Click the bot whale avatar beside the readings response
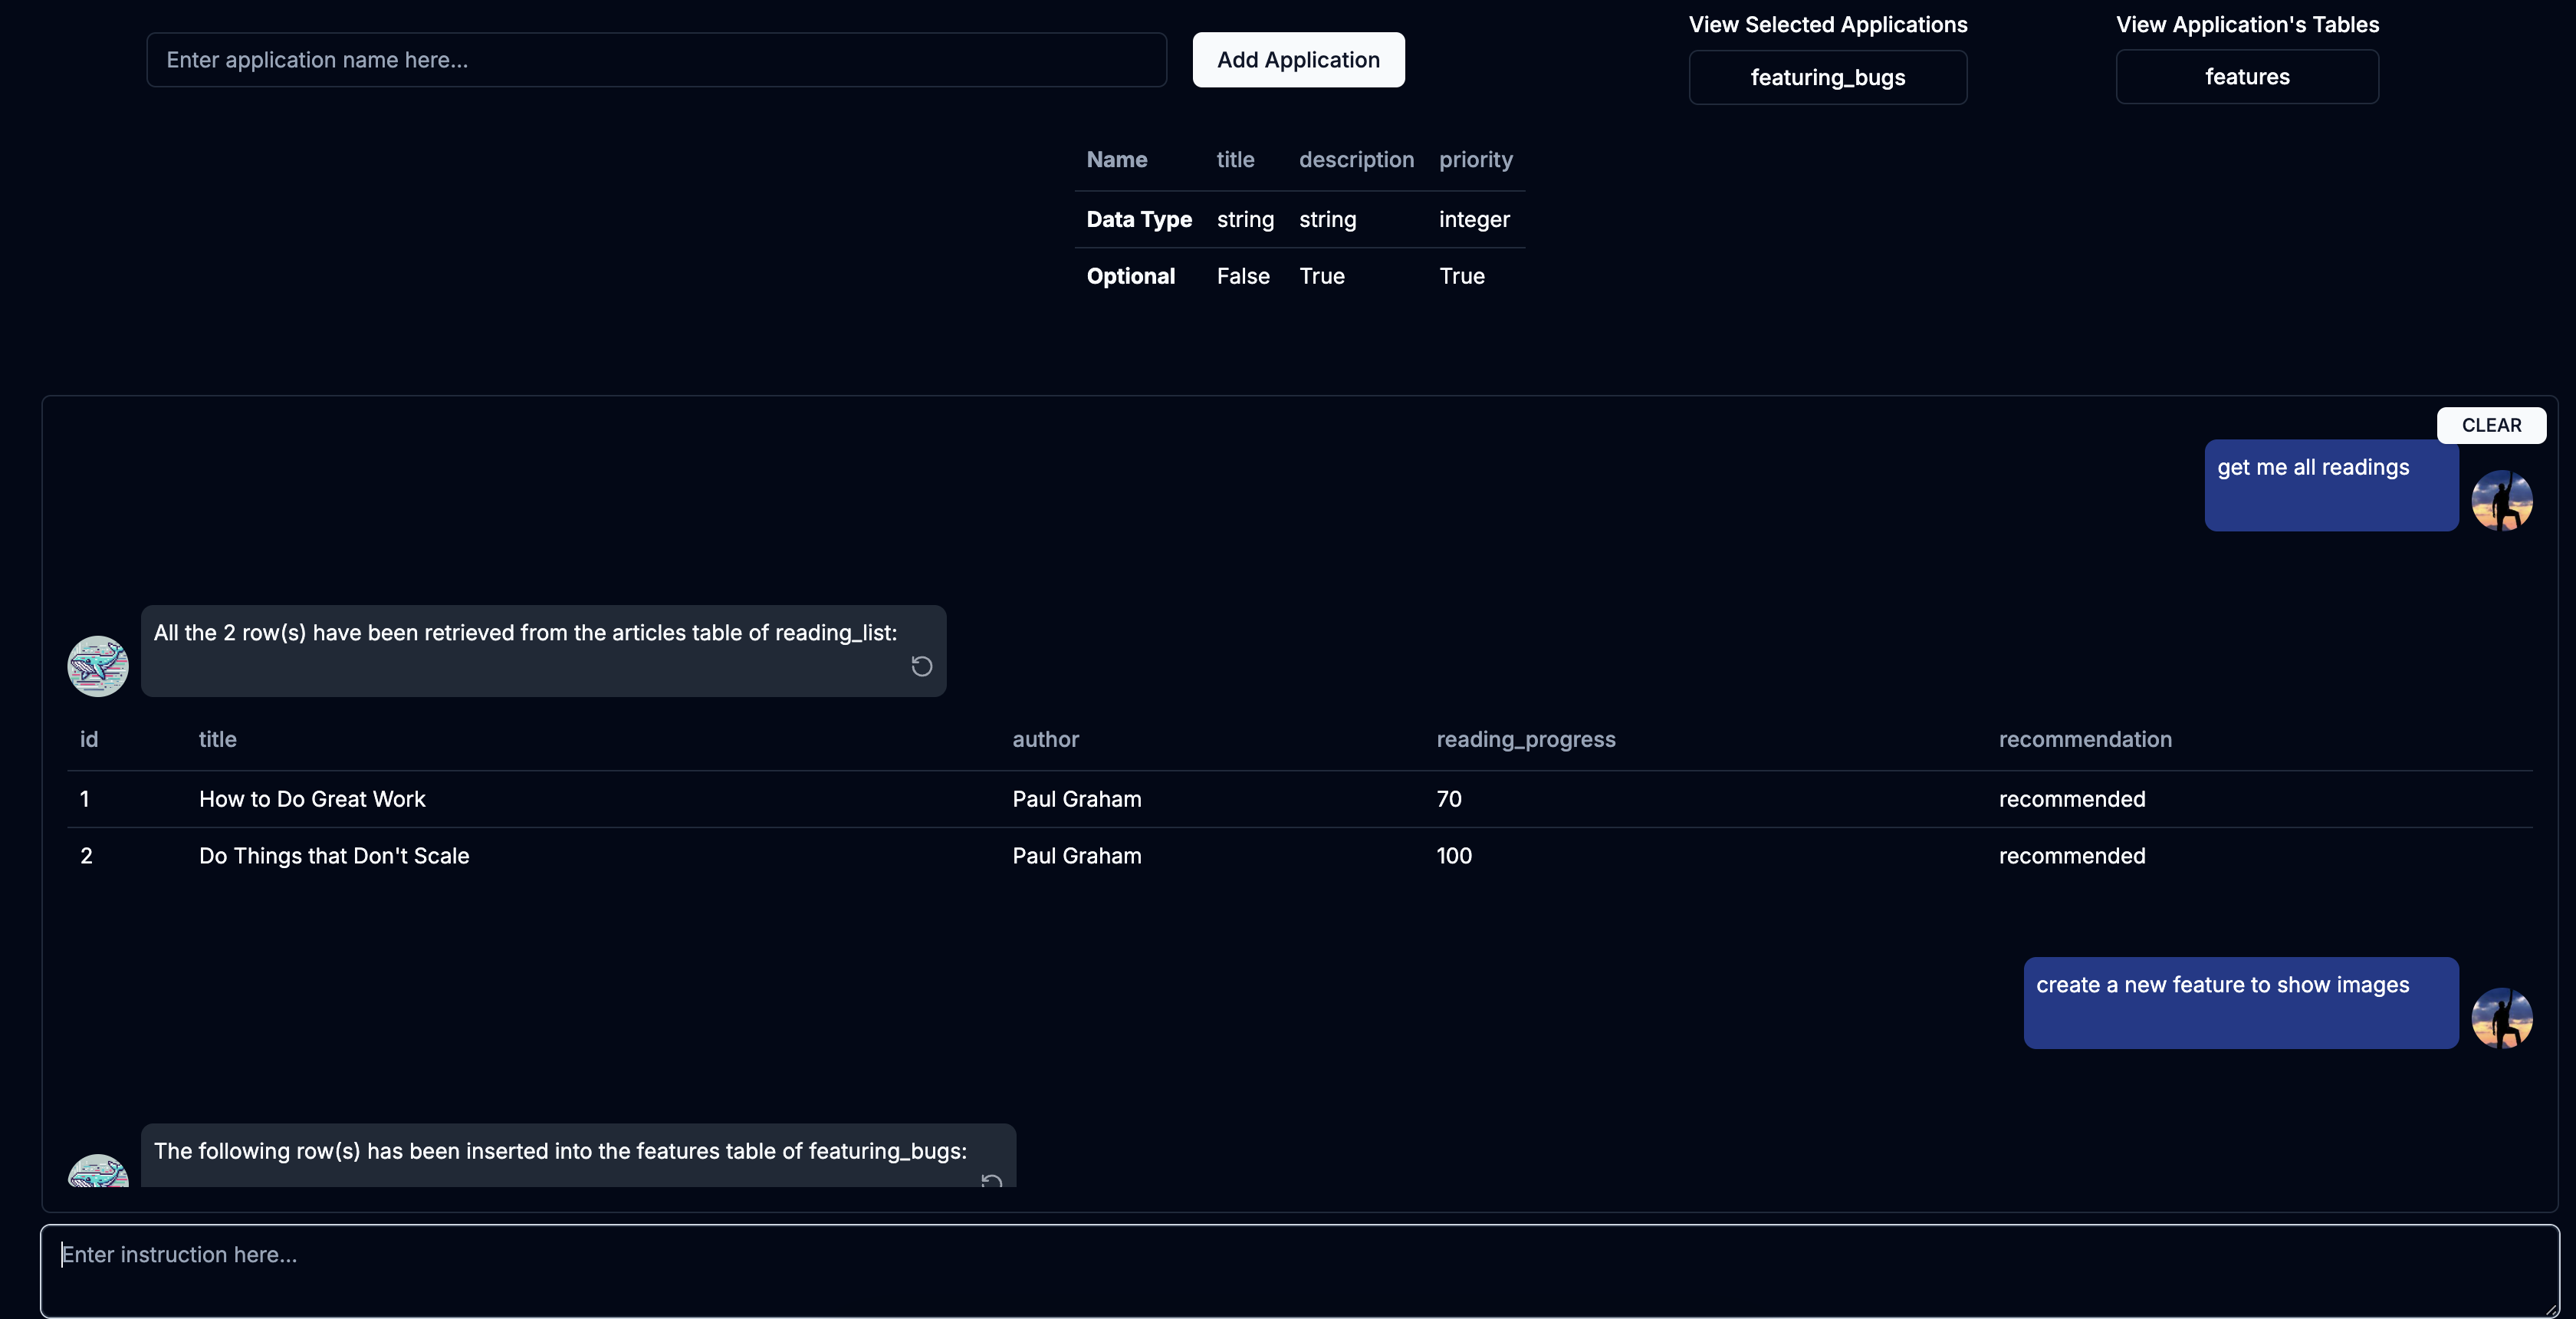 98,666
